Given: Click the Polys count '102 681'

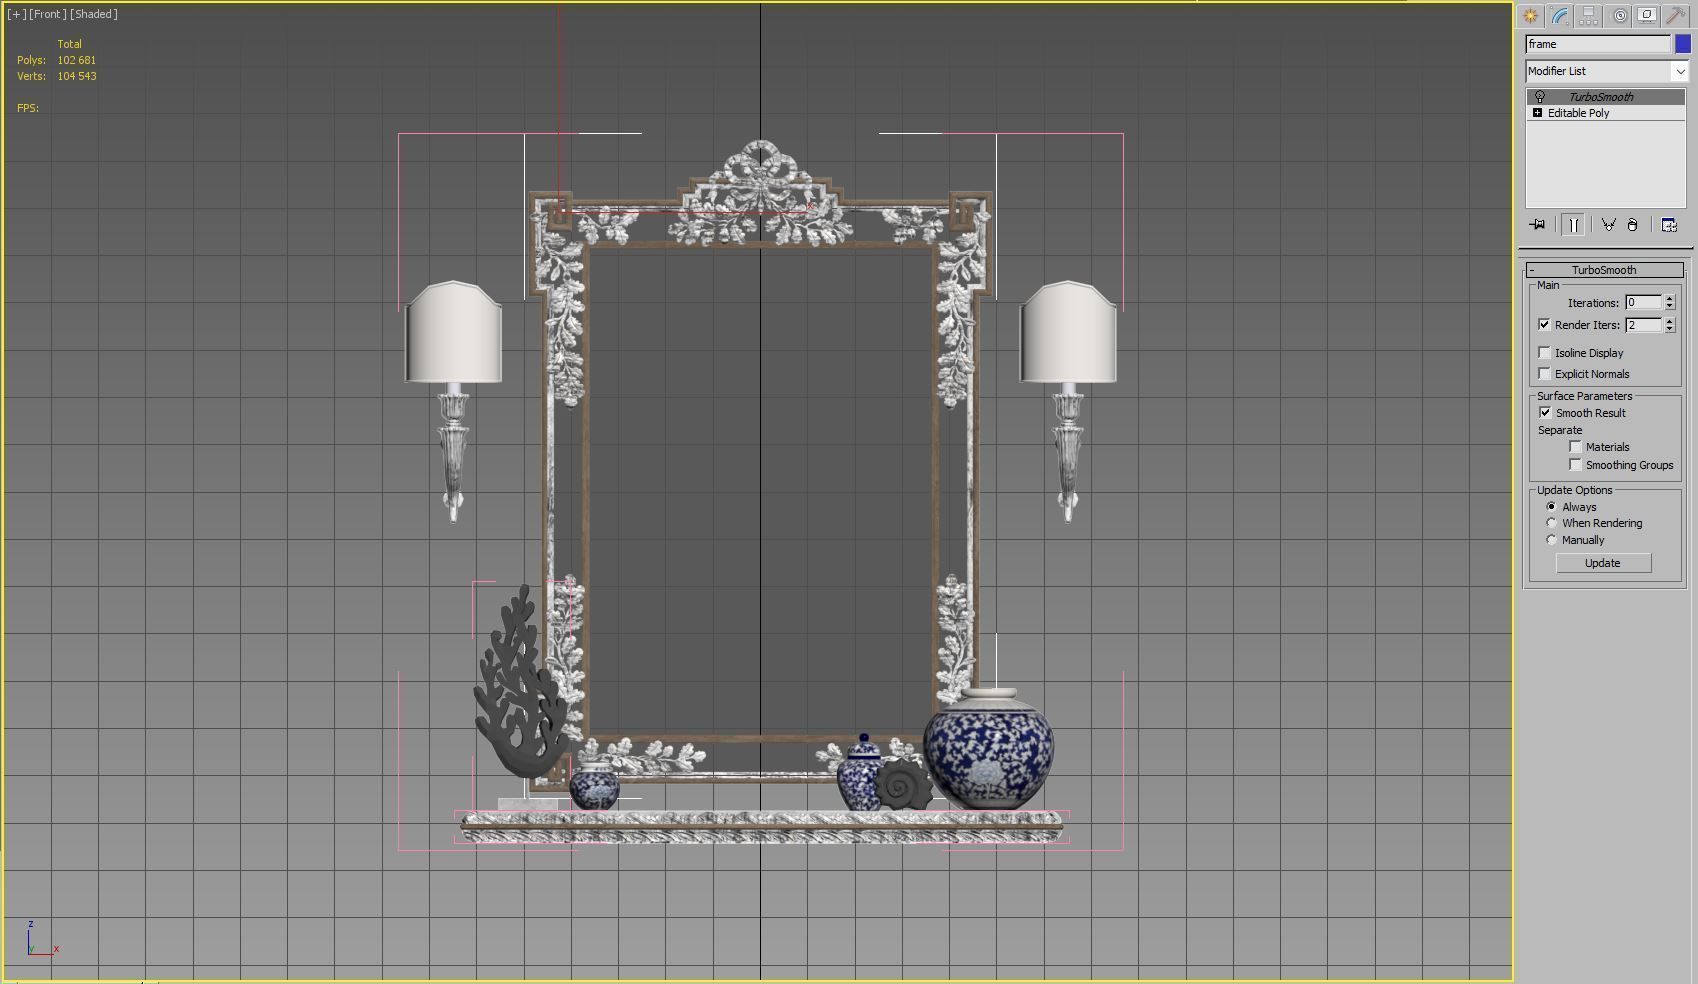Looking at the screenshot, I should tap(77, 60).
